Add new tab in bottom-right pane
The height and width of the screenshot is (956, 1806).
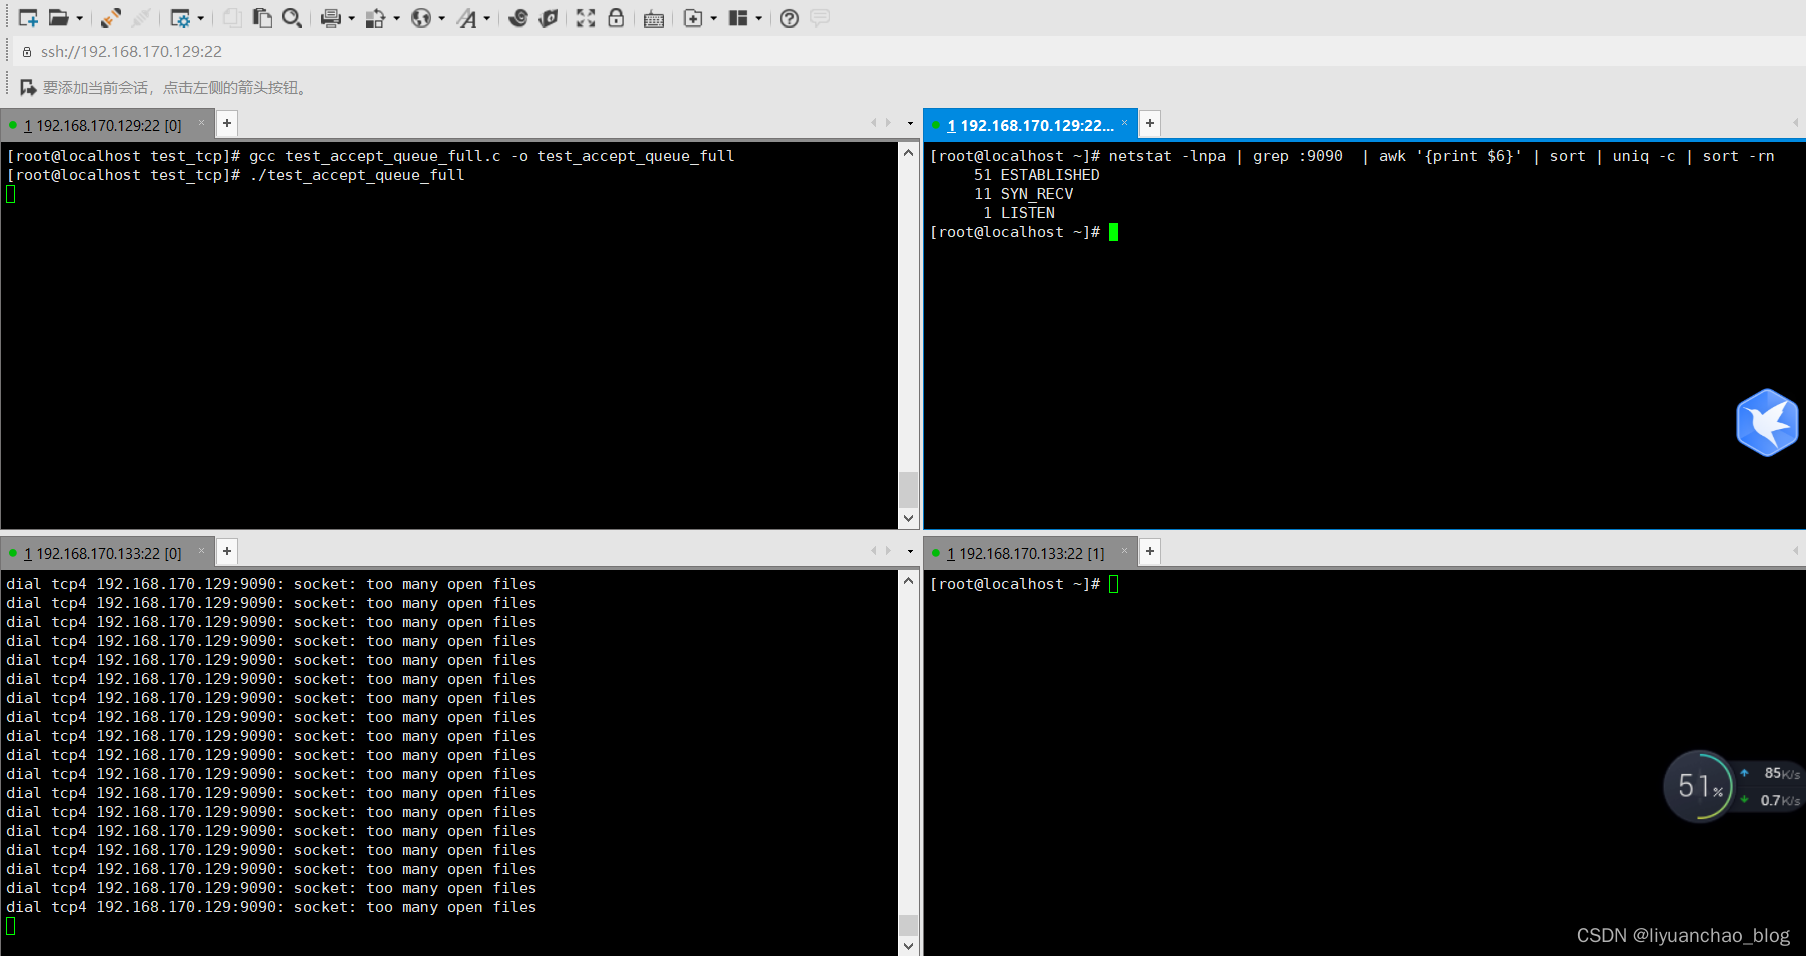[1150, 551]
